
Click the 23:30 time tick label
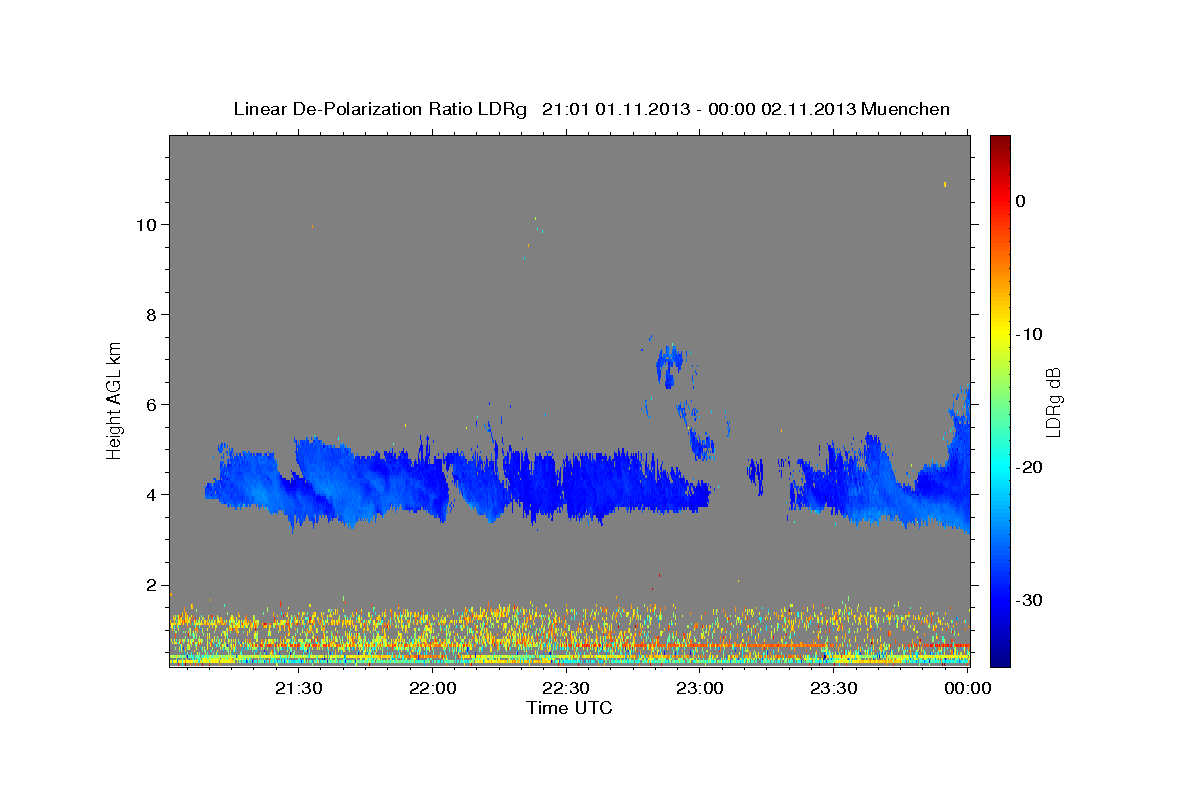coord(834,688)
